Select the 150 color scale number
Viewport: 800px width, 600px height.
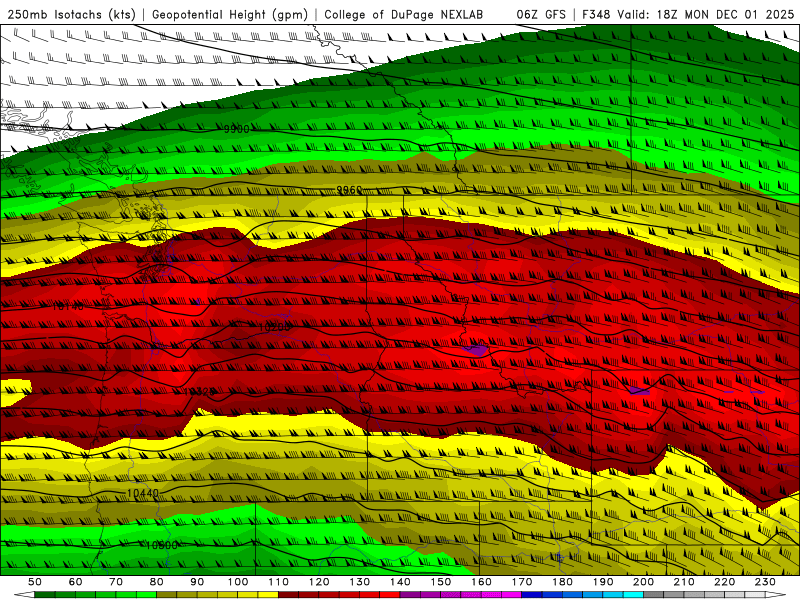[441, 582]
